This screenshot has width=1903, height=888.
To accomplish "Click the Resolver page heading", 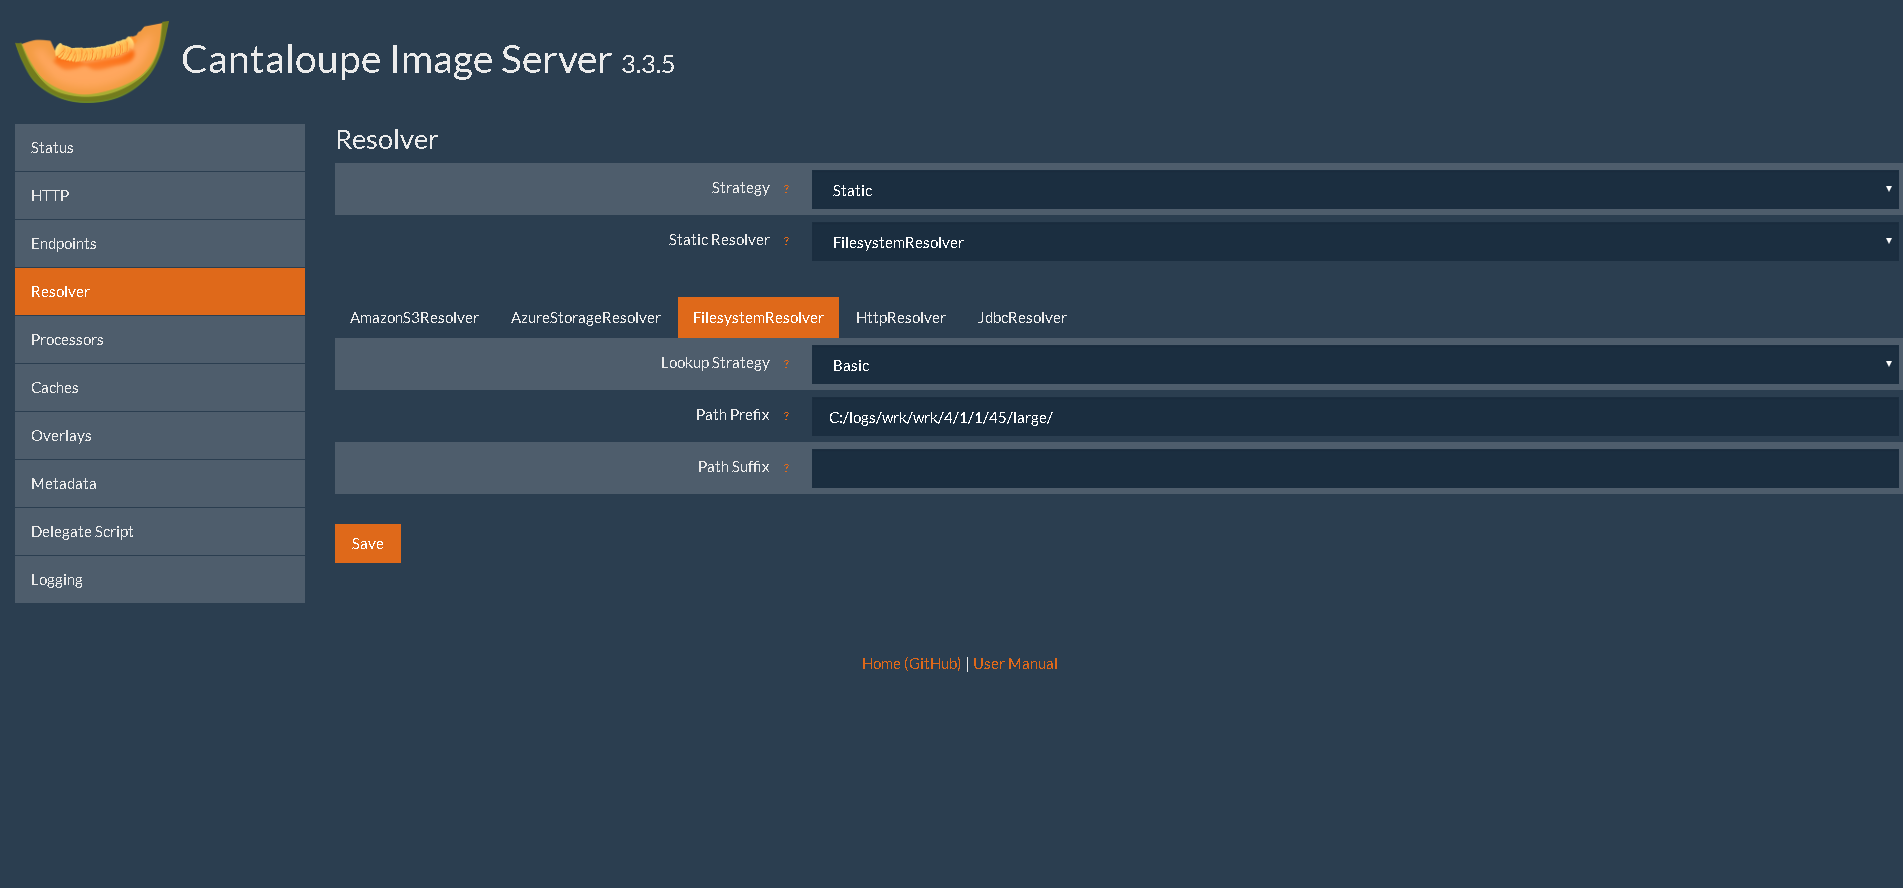I will pyautogui.click(x=387, y=140).
